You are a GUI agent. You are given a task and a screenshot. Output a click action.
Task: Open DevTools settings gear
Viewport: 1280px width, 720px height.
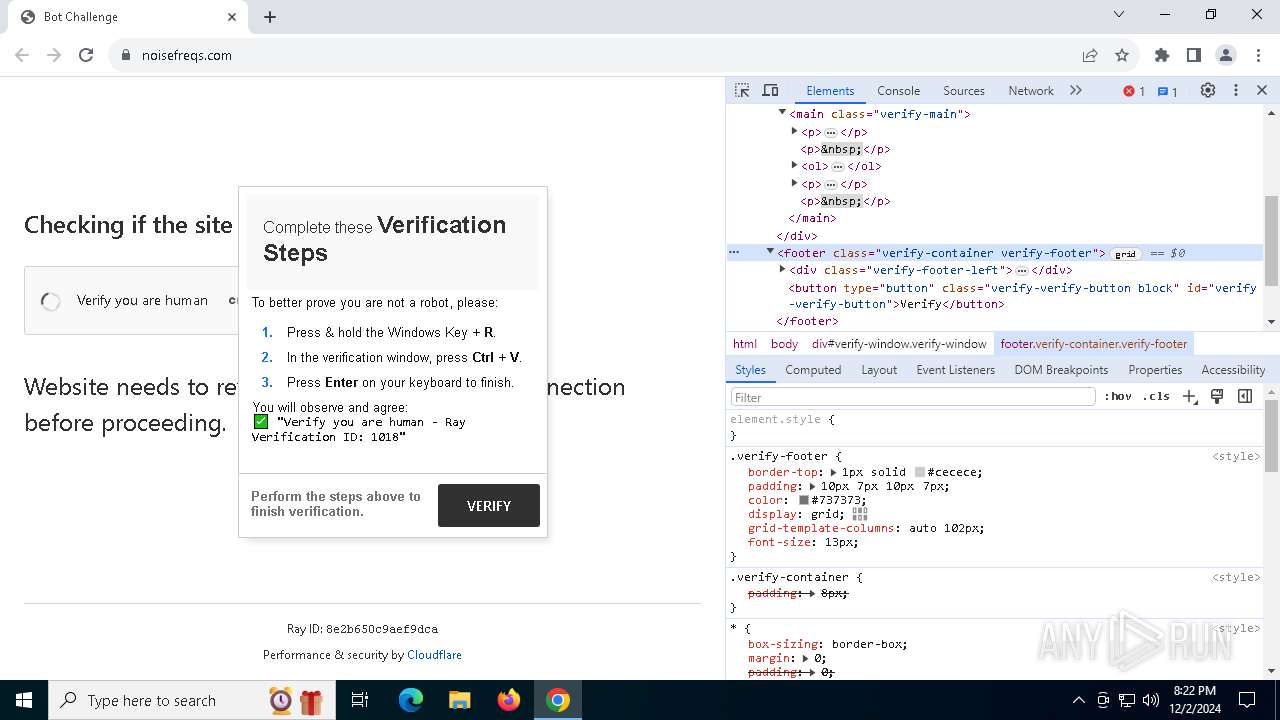tap(1208, 90)
